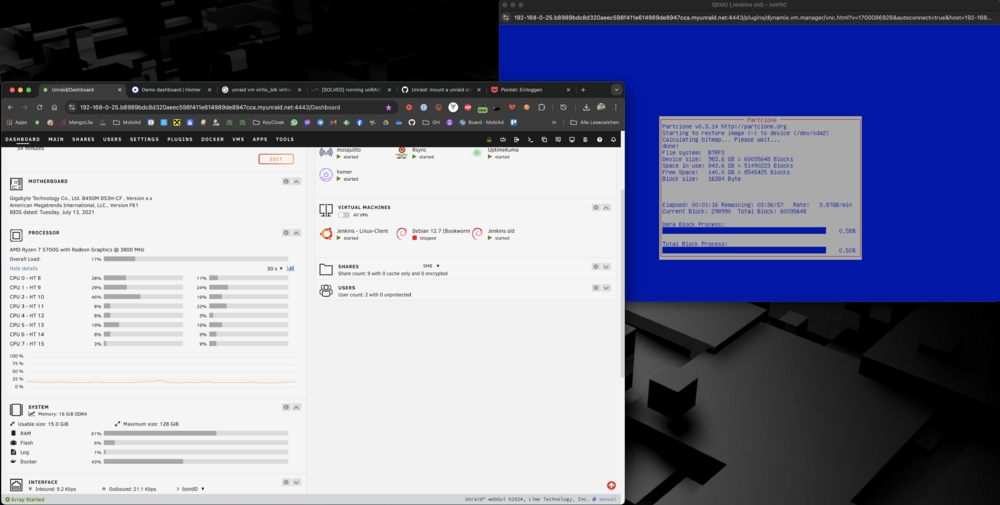Click the browser address bar URL
Viewport: 1000px width, 505px height.
pyautogui.click(x=210, y=107)
